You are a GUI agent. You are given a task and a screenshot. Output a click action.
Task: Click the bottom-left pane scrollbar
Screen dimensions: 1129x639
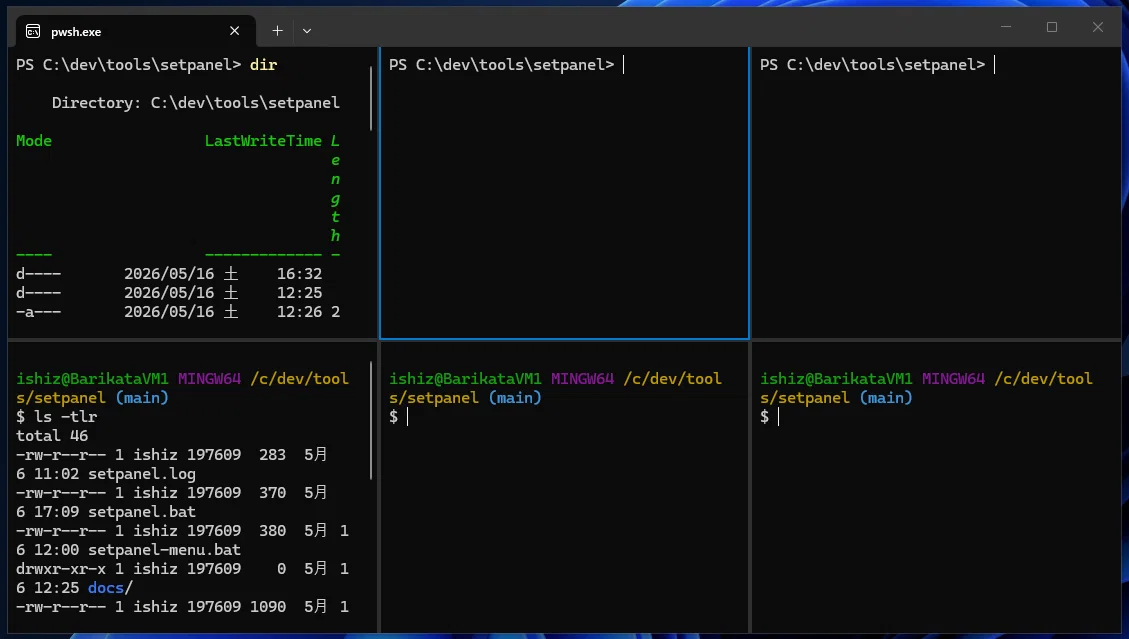coord(372,421)
